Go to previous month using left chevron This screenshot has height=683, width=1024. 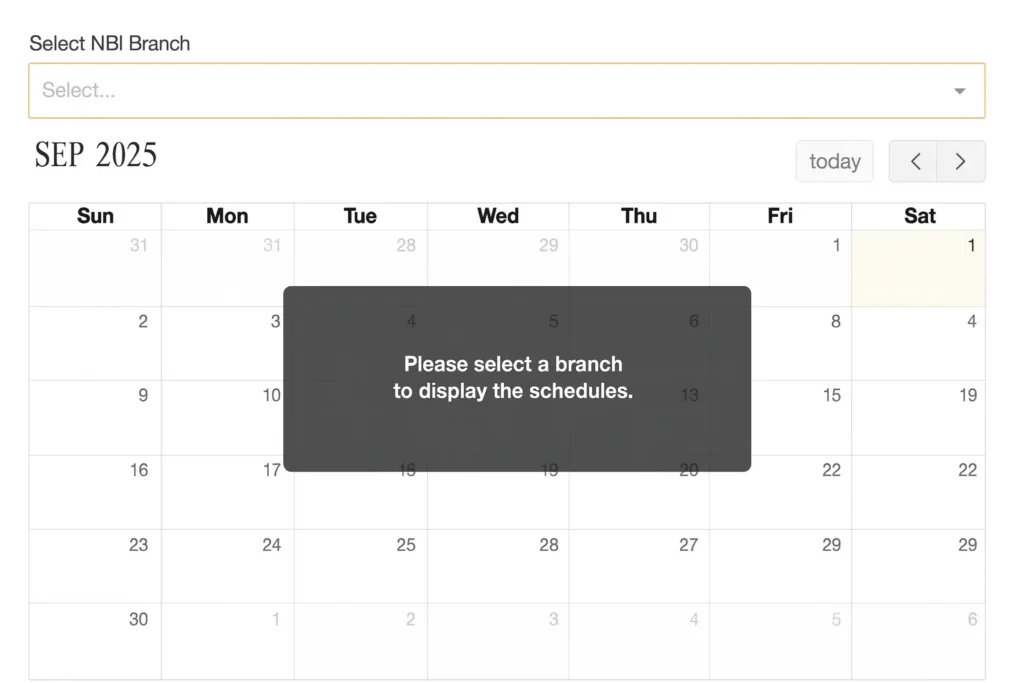coord(914,162)
